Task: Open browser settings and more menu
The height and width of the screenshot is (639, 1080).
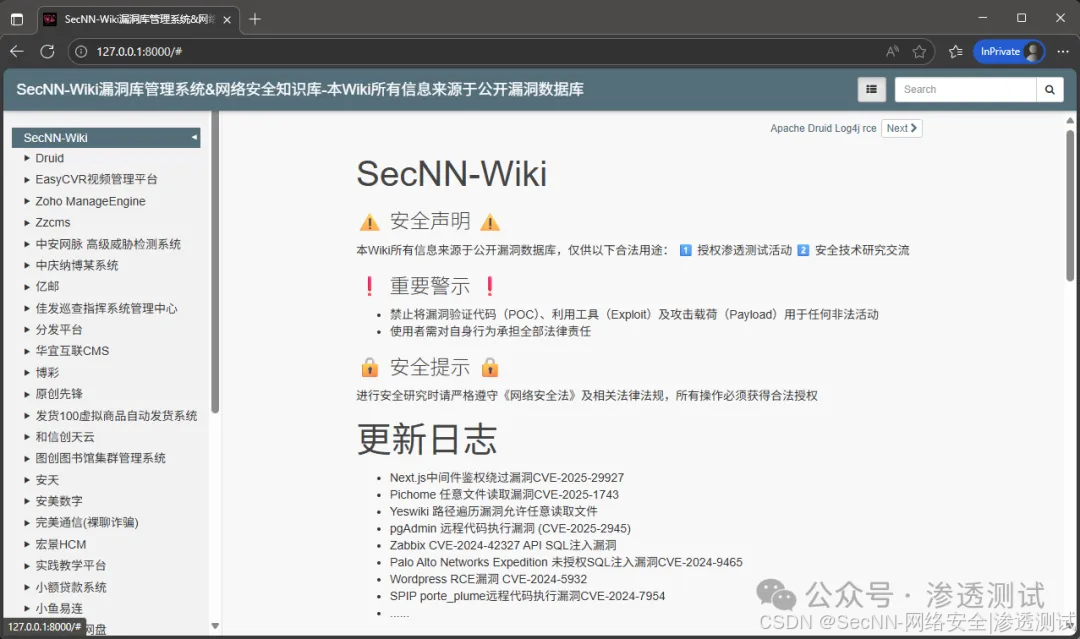Action: (x=1063, y=52)
